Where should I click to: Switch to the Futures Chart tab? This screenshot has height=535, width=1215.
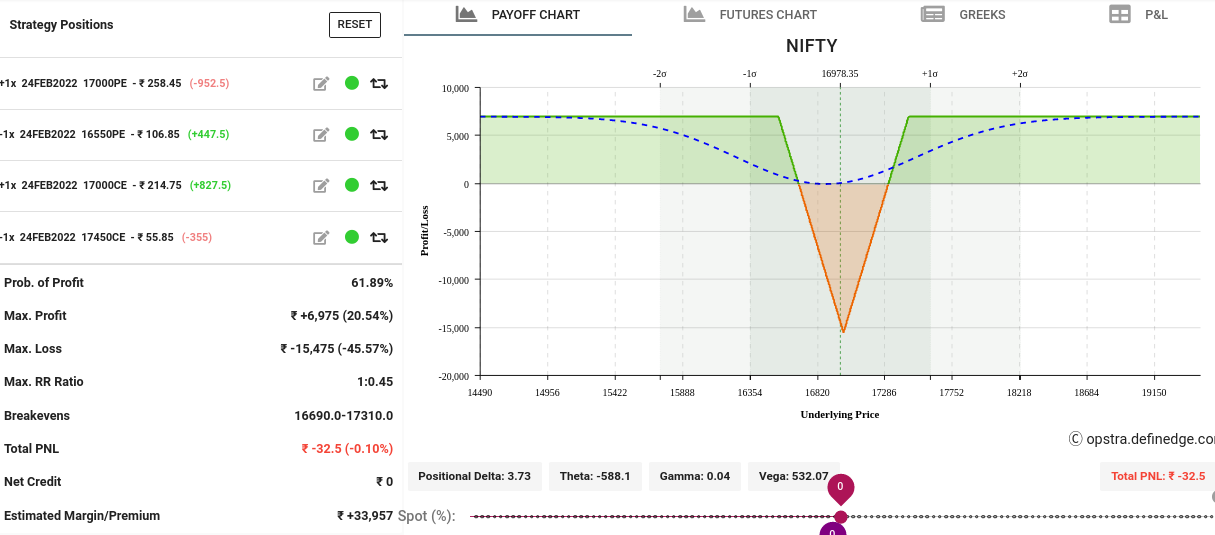point(750,15)
